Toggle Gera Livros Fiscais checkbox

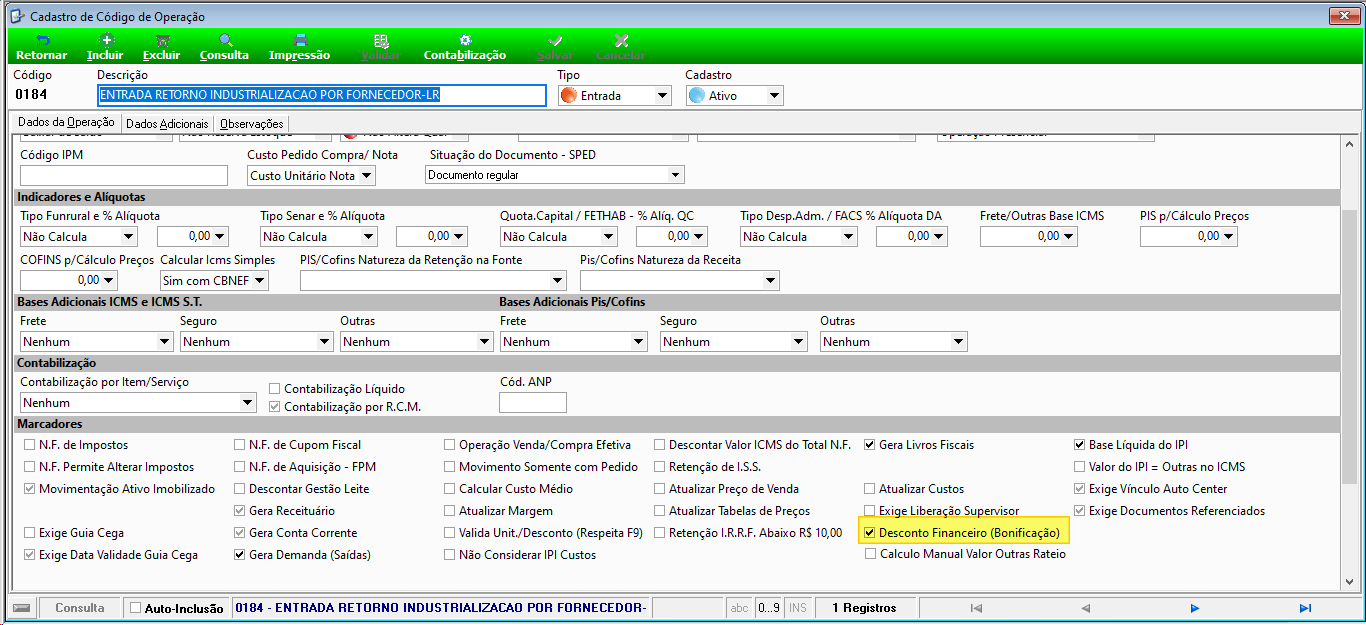coord(870,445)
